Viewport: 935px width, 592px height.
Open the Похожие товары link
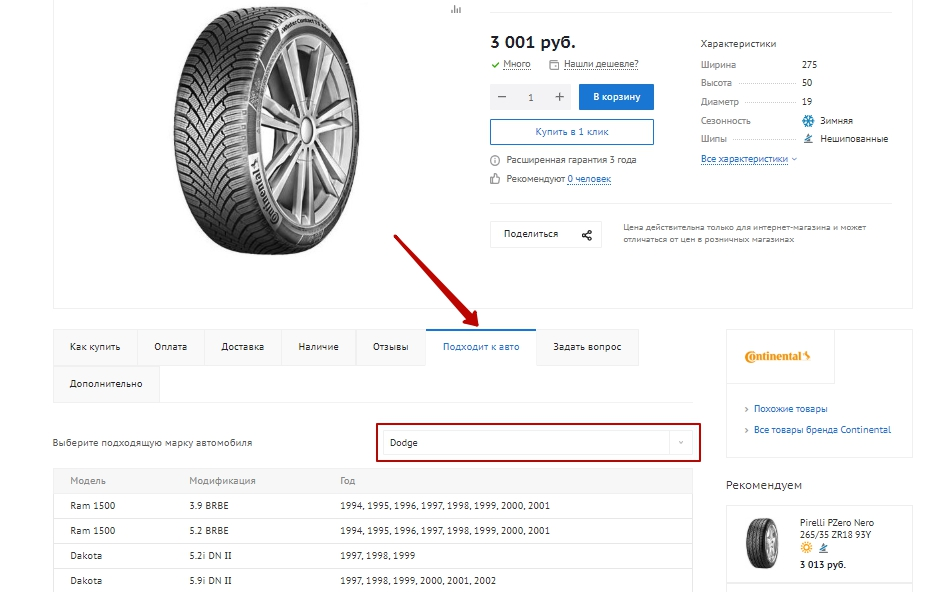[790, 409]
